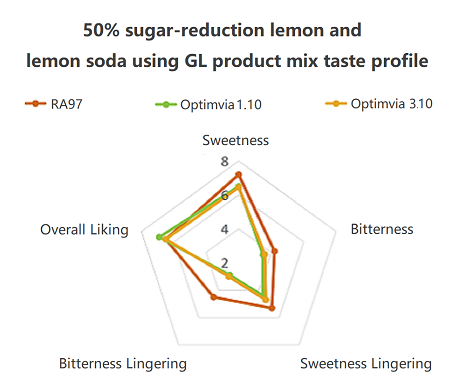Select the RA97 legend label
The height and width of the screenshot is (386, 466).
[x=66, y=104]
